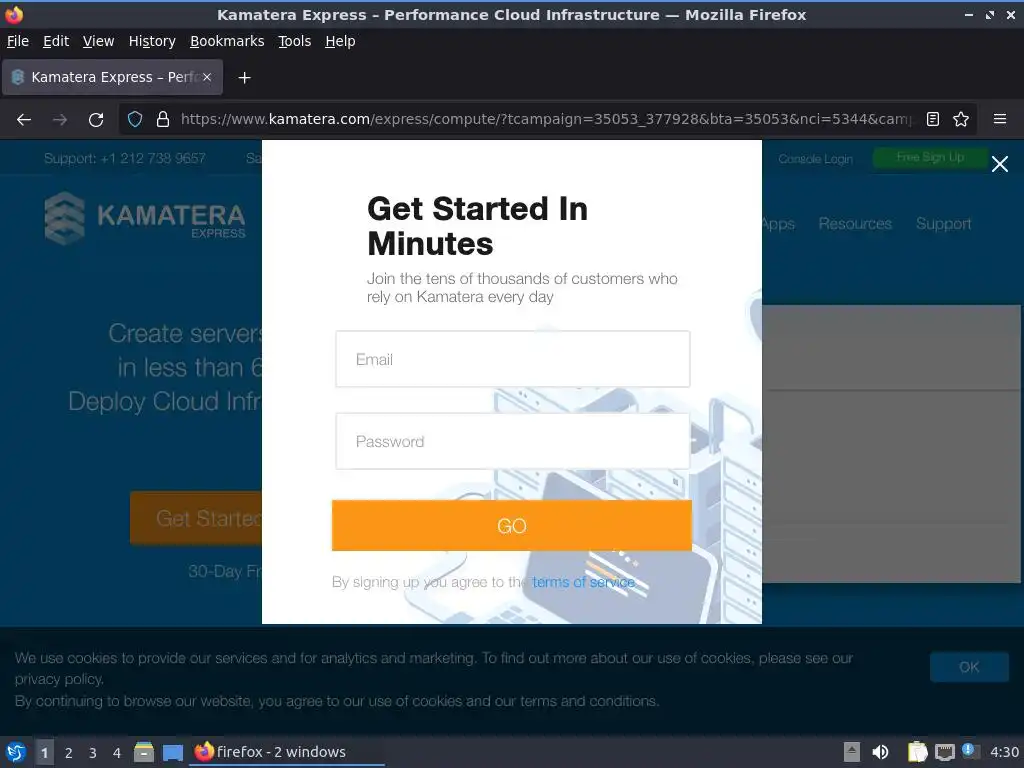Open the taskbar start menu icon

click(x=16, y=752)
